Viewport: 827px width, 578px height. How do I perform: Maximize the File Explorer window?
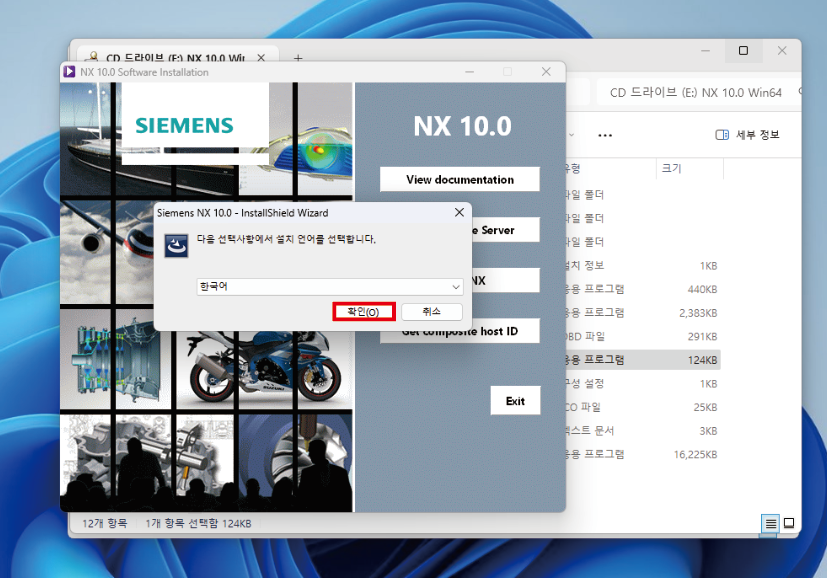743,51
